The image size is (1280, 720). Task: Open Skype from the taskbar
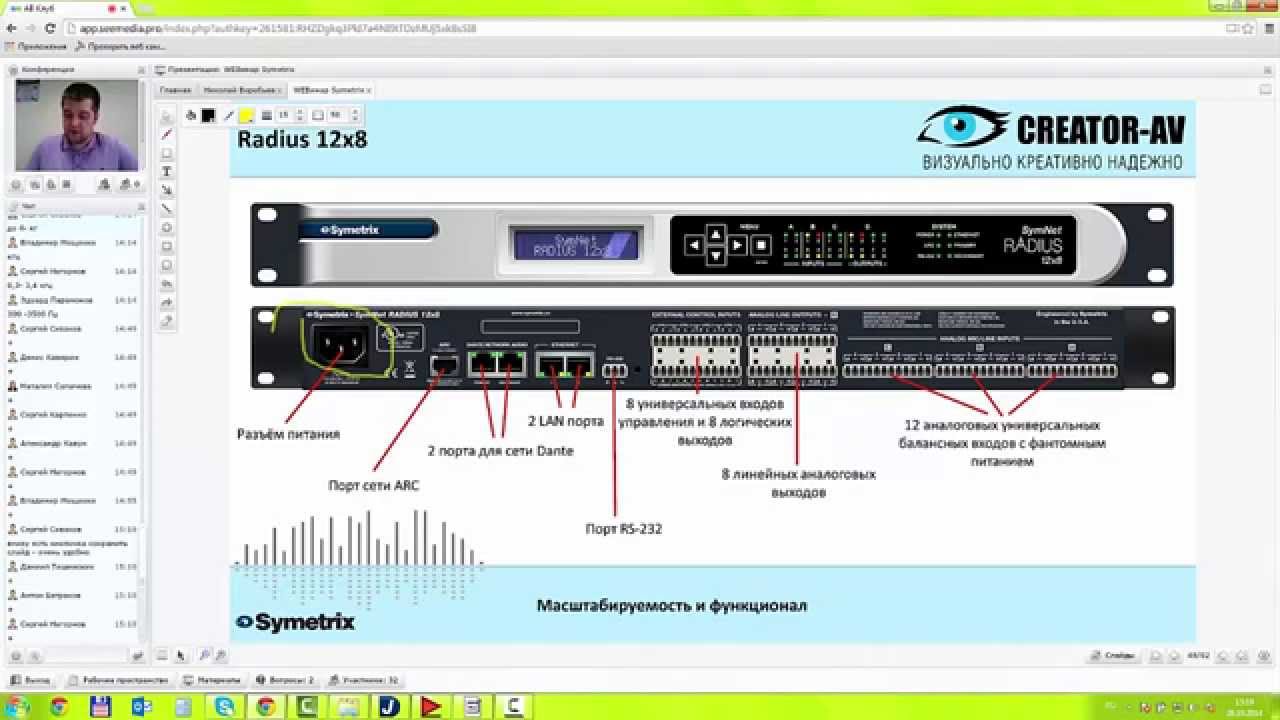(224, 707)
